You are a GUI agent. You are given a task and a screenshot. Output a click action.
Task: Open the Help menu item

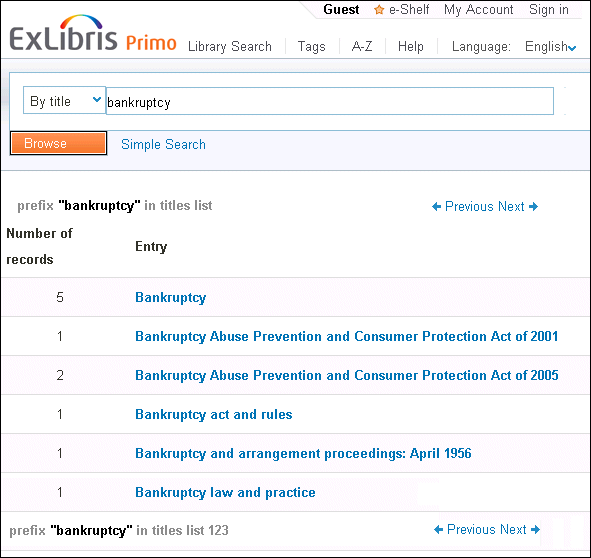point(410,46)
